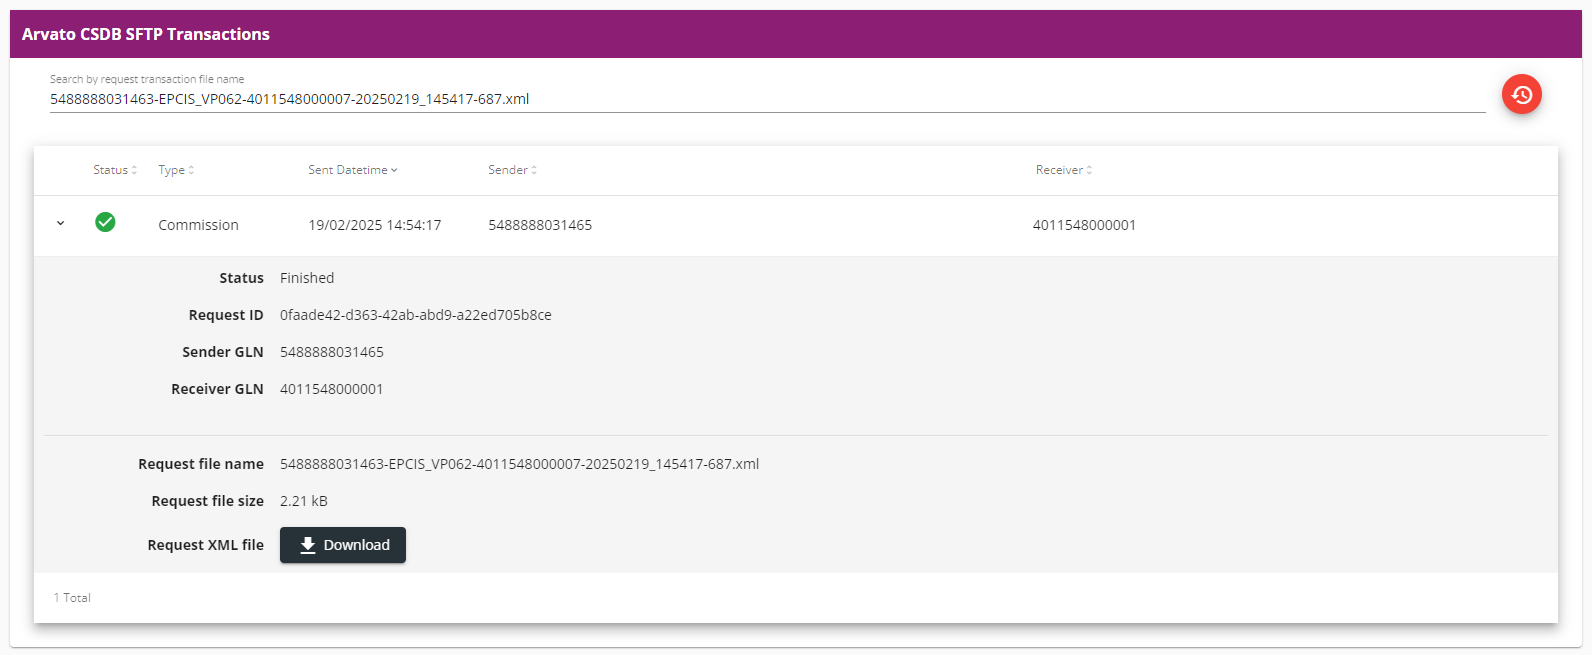Sort by Sent Datetime column
1592x655 pixels.
point(353,170)
